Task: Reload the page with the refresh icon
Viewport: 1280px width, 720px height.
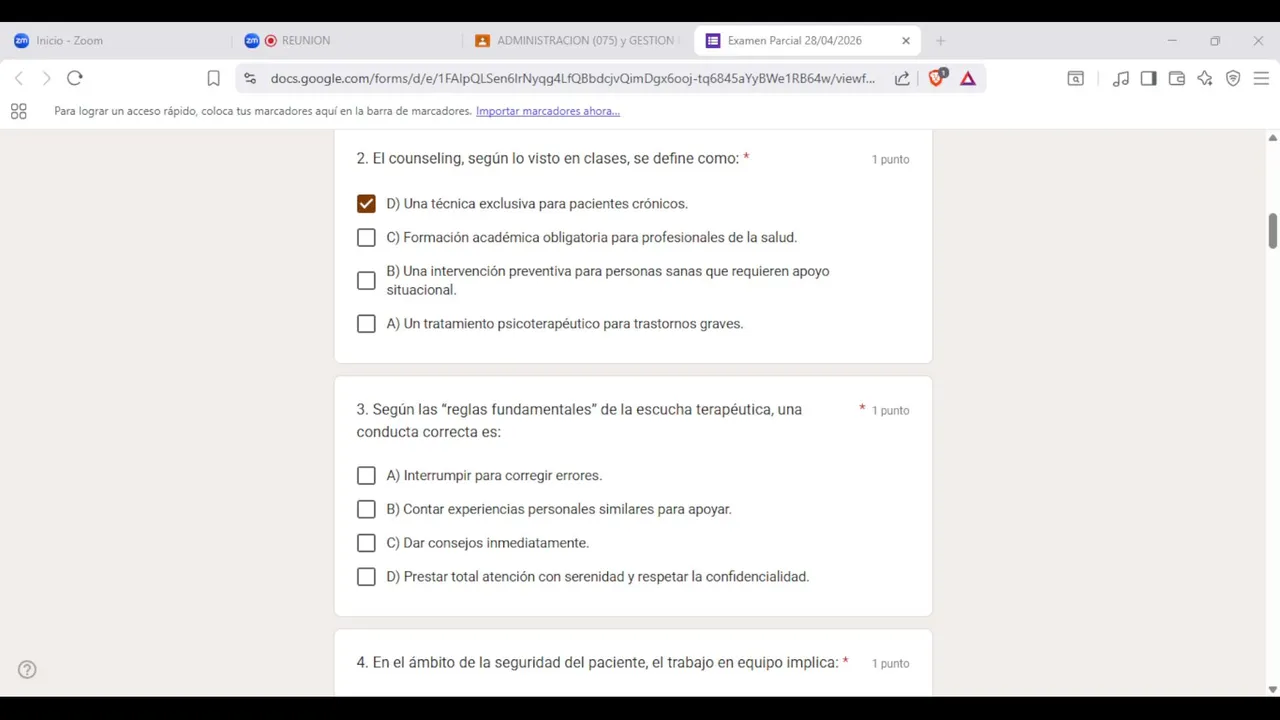Action: [x=75, y=78]
